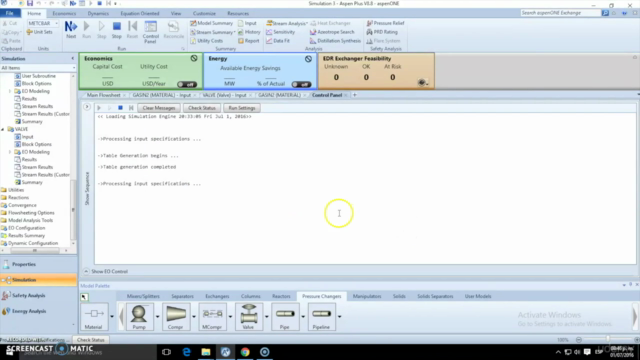640x360 pixels.
Task: Click the Search aspenONE Exchange field
Action: pyautogui.click(x=560, y=13)
